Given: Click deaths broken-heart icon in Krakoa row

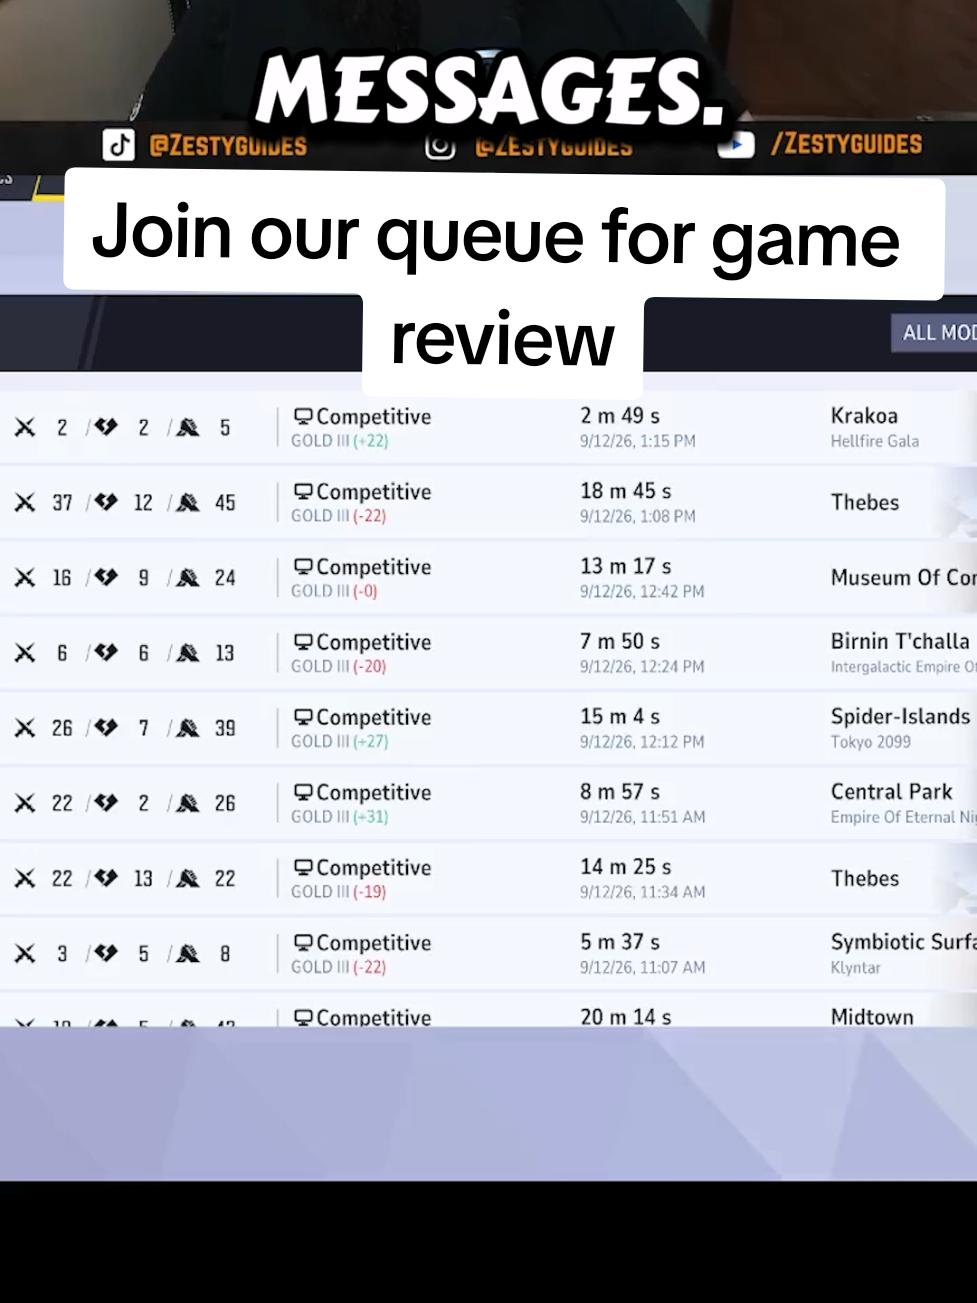Looking at the screenshot, I should click(x=106, y=428).
